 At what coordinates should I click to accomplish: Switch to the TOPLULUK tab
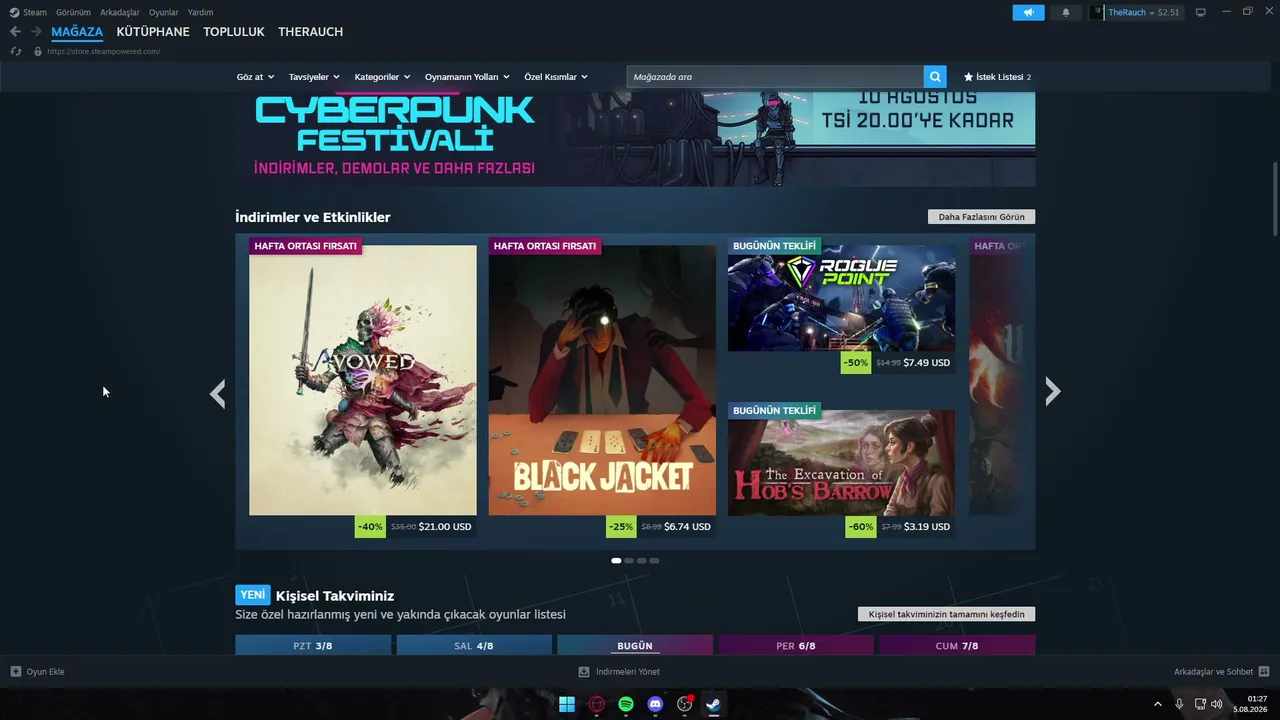[x=234, y=32]
